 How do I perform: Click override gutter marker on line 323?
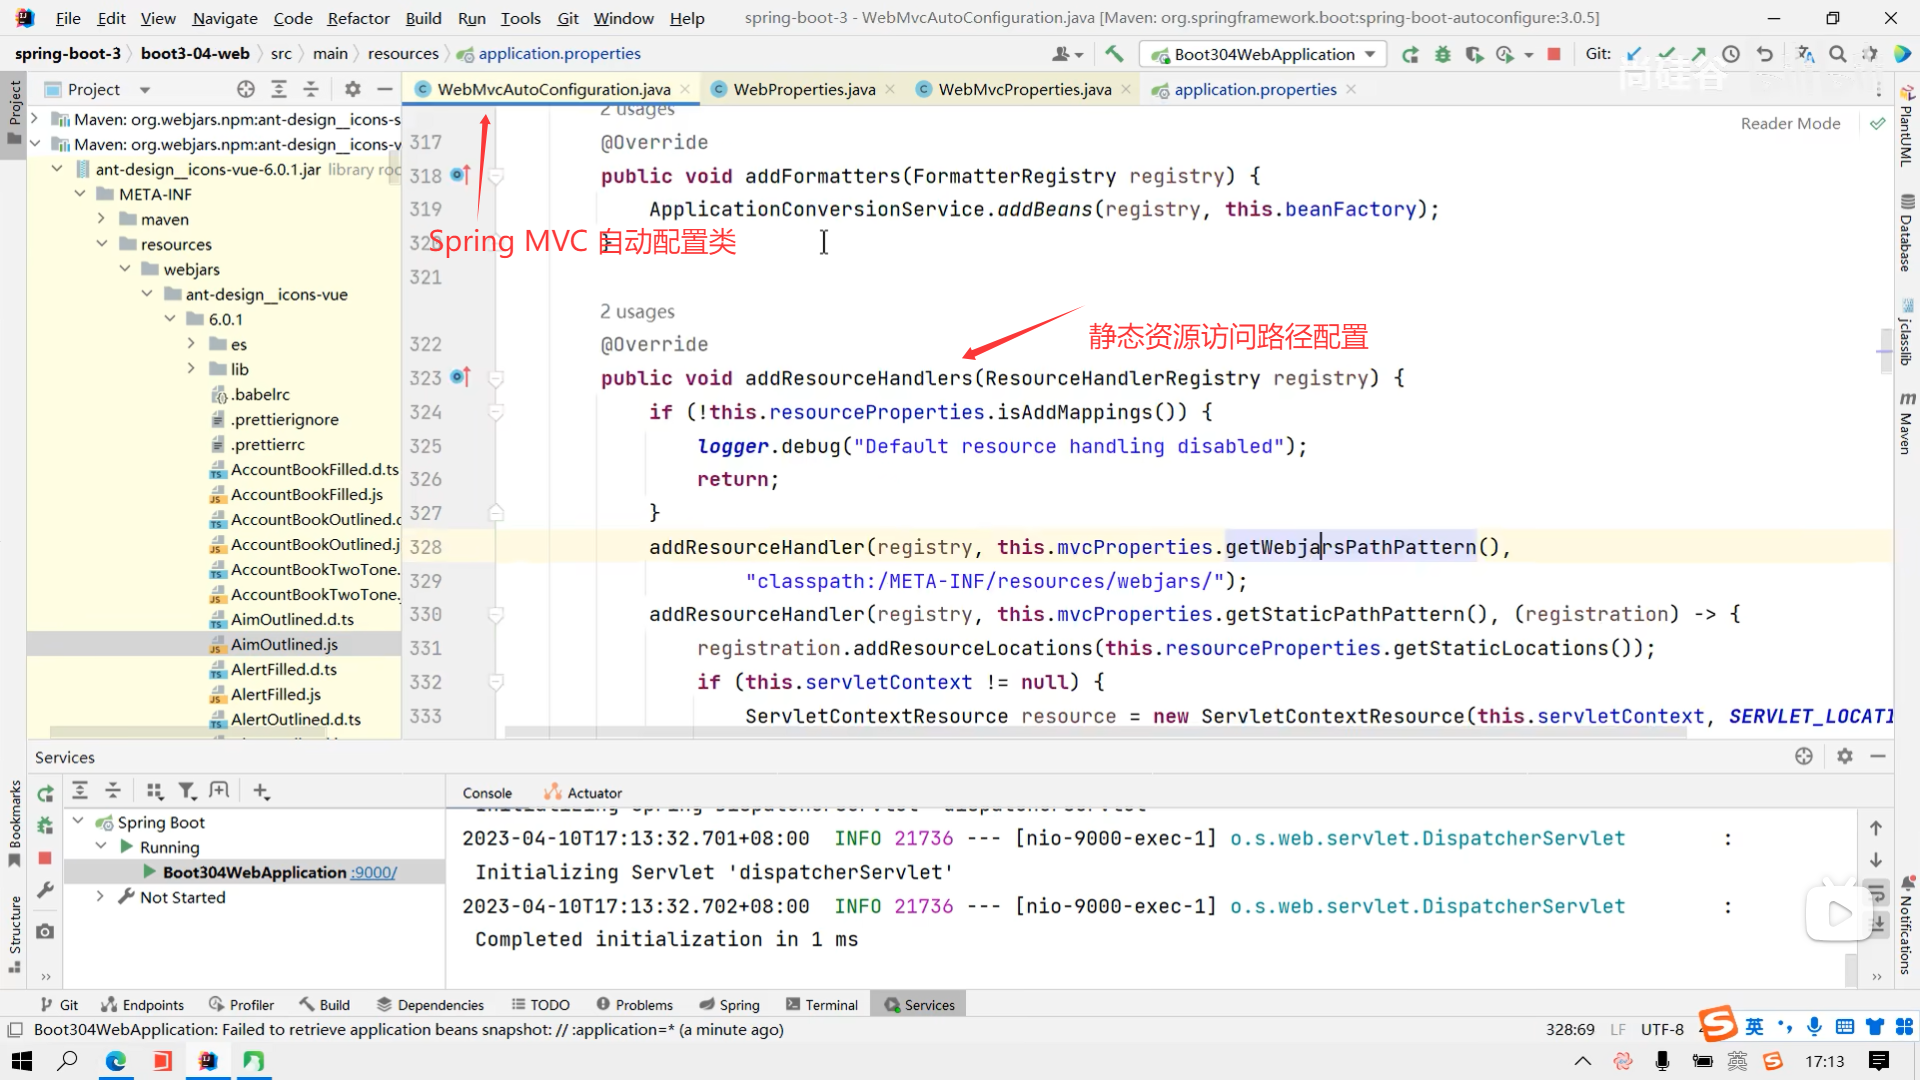click(459, 377)
